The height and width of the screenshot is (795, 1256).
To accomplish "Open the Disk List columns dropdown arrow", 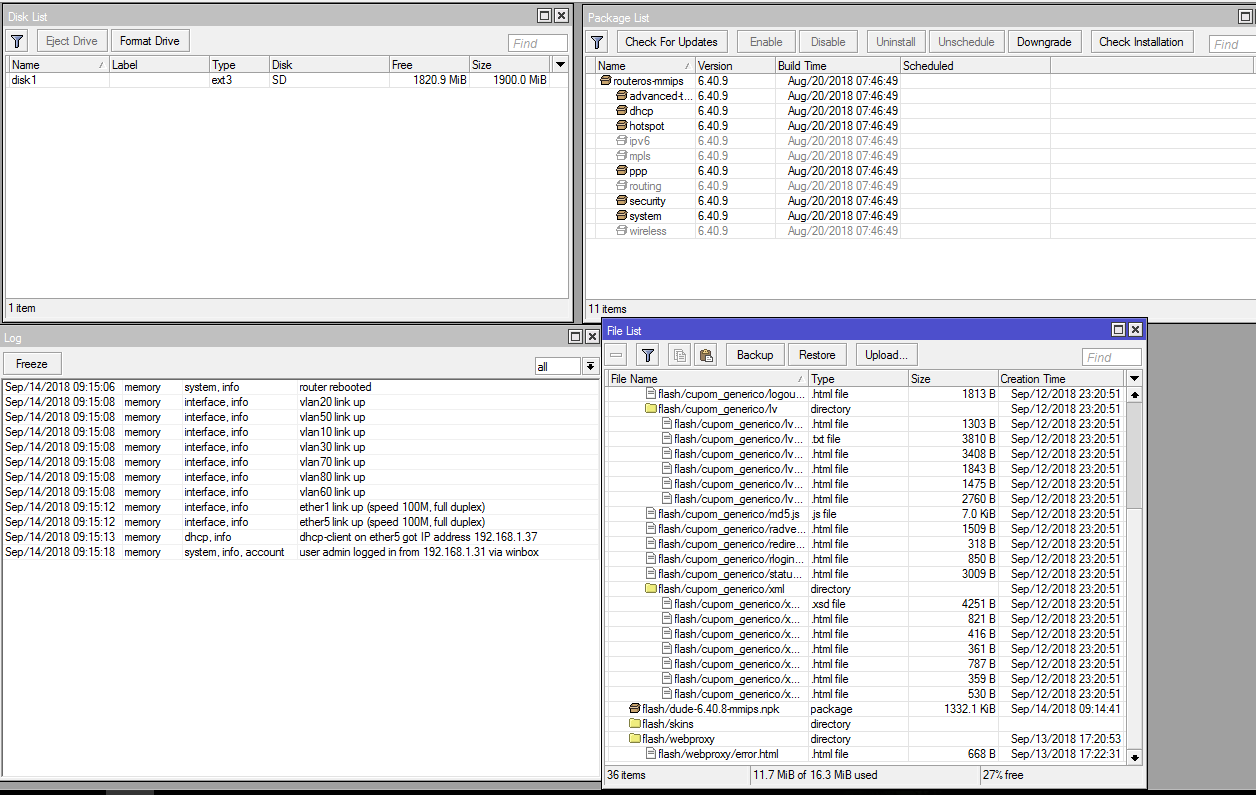I will 560,65.
